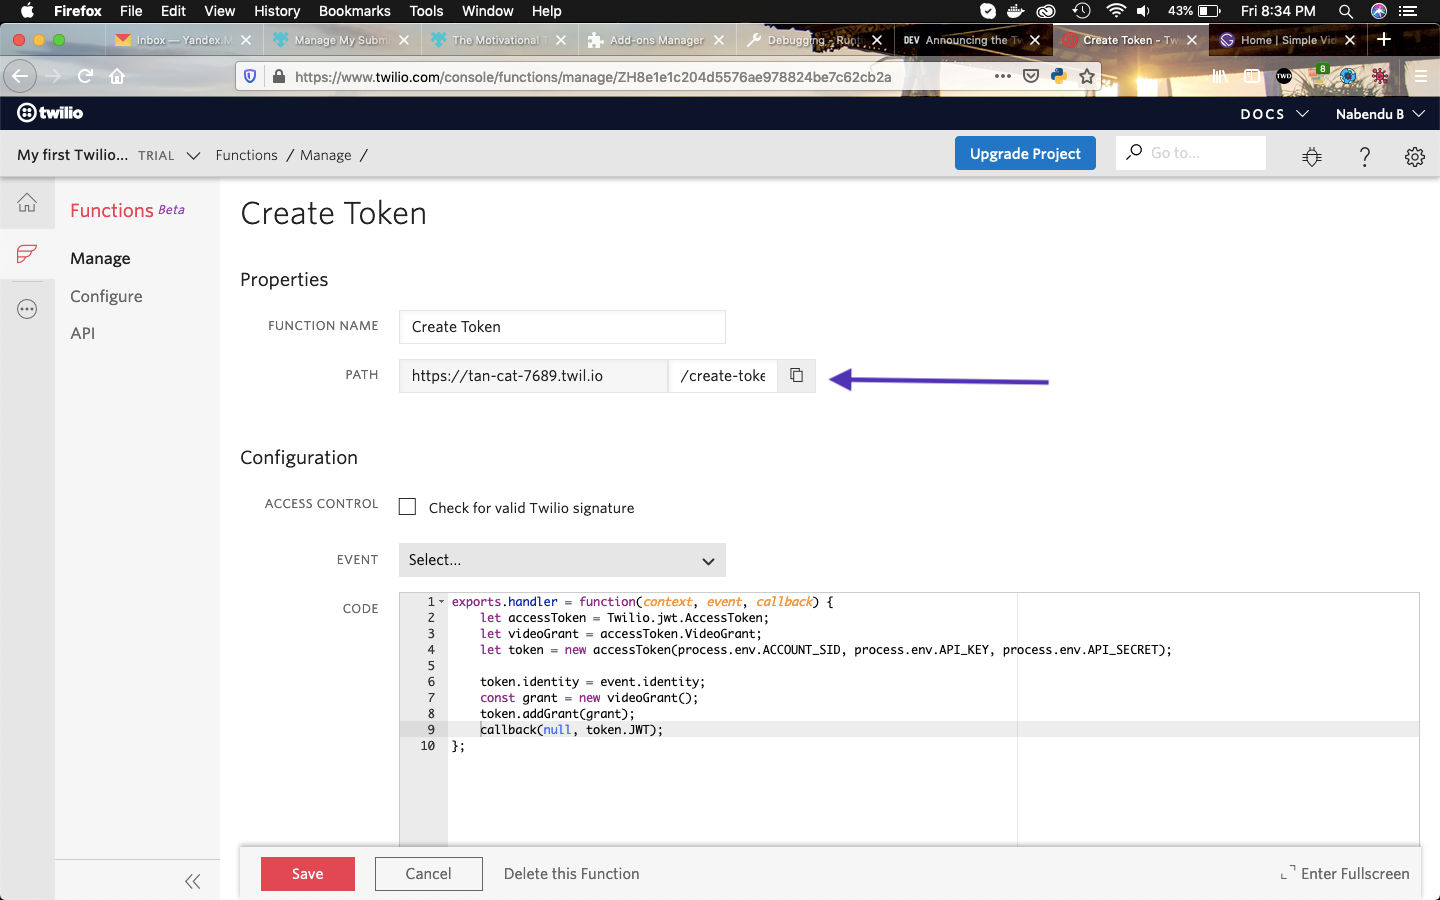Screen dimensions: 1440x900
Task: Enable Check for valid Twilio signature
Action: [407, 507]
